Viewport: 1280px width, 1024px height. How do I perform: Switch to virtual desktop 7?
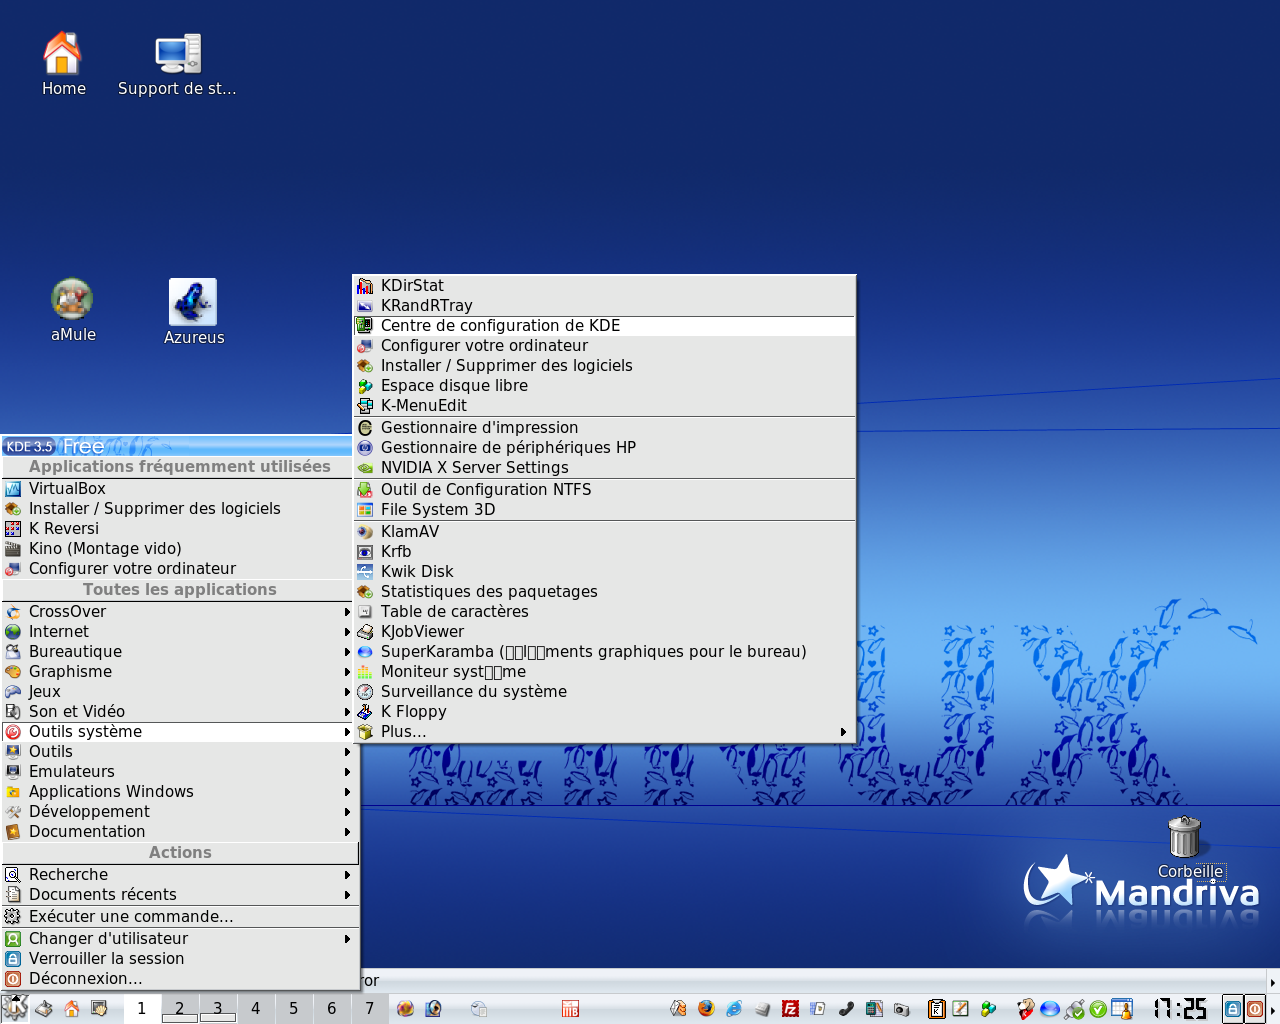370,1008
